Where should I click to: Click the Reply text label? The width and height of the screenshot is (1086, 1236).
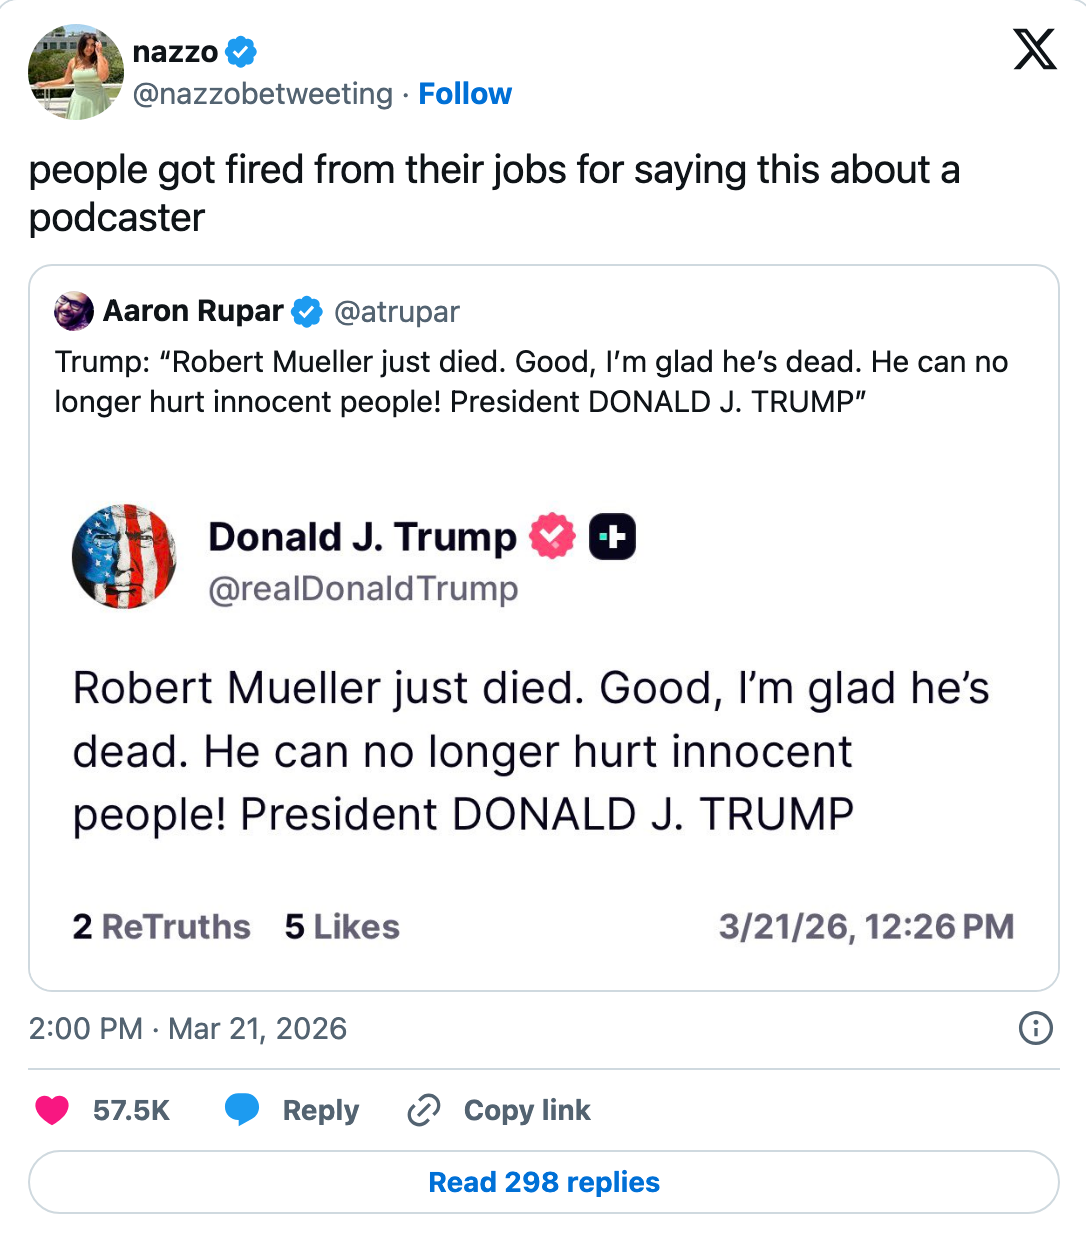320,1110
